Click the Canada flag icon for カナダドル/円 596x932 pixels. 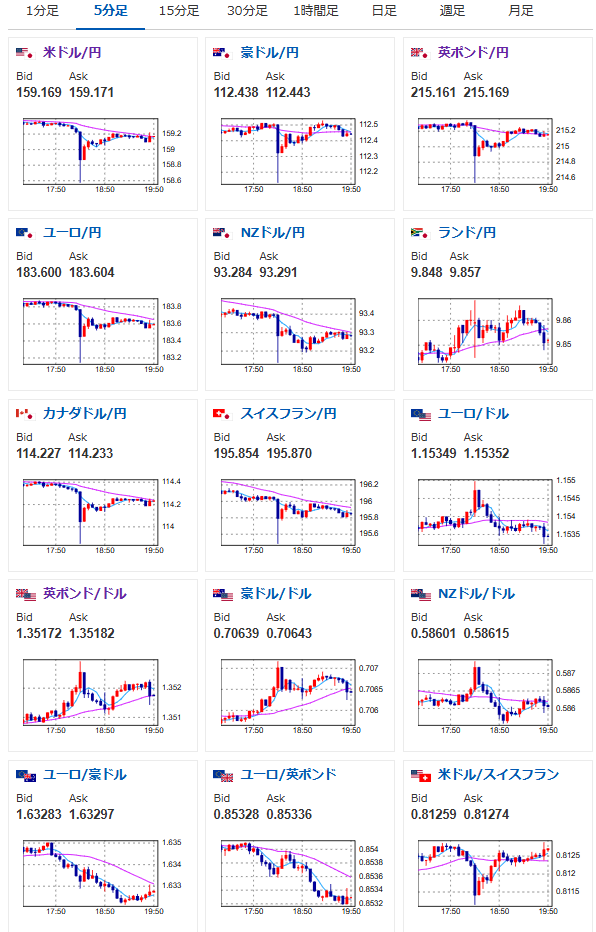click(x=24, y=414)
